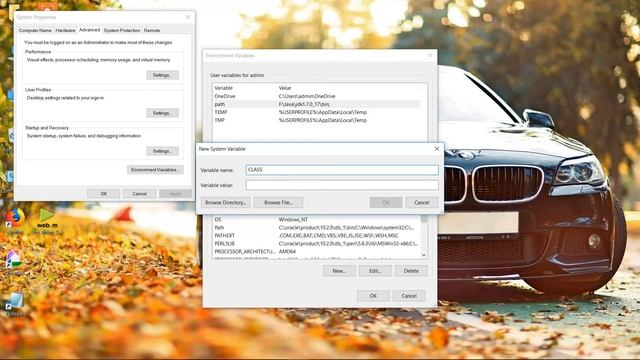This screenshot has height=360, width=640.
Task: Click Apply in System Properties window
Action: coord(176,193)
